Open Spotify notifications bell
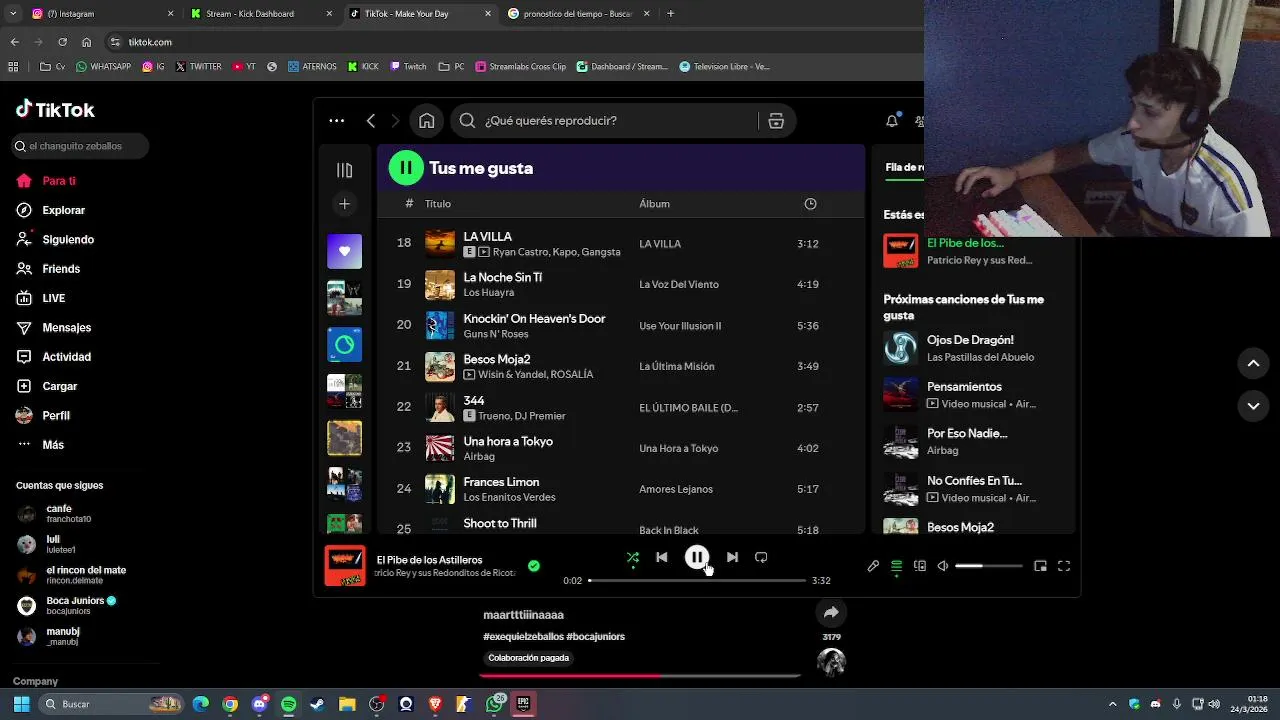1280x720 pixels. (x=892, y=121)
